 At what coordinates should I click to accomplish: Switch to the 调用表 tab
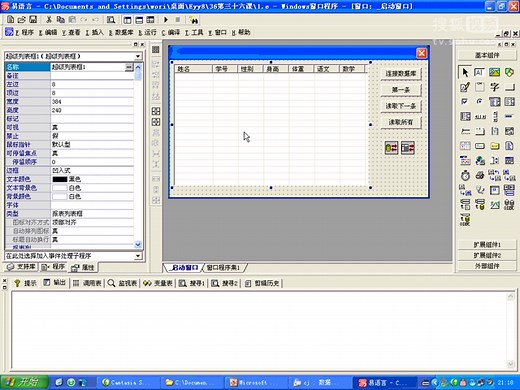point(87,283)
